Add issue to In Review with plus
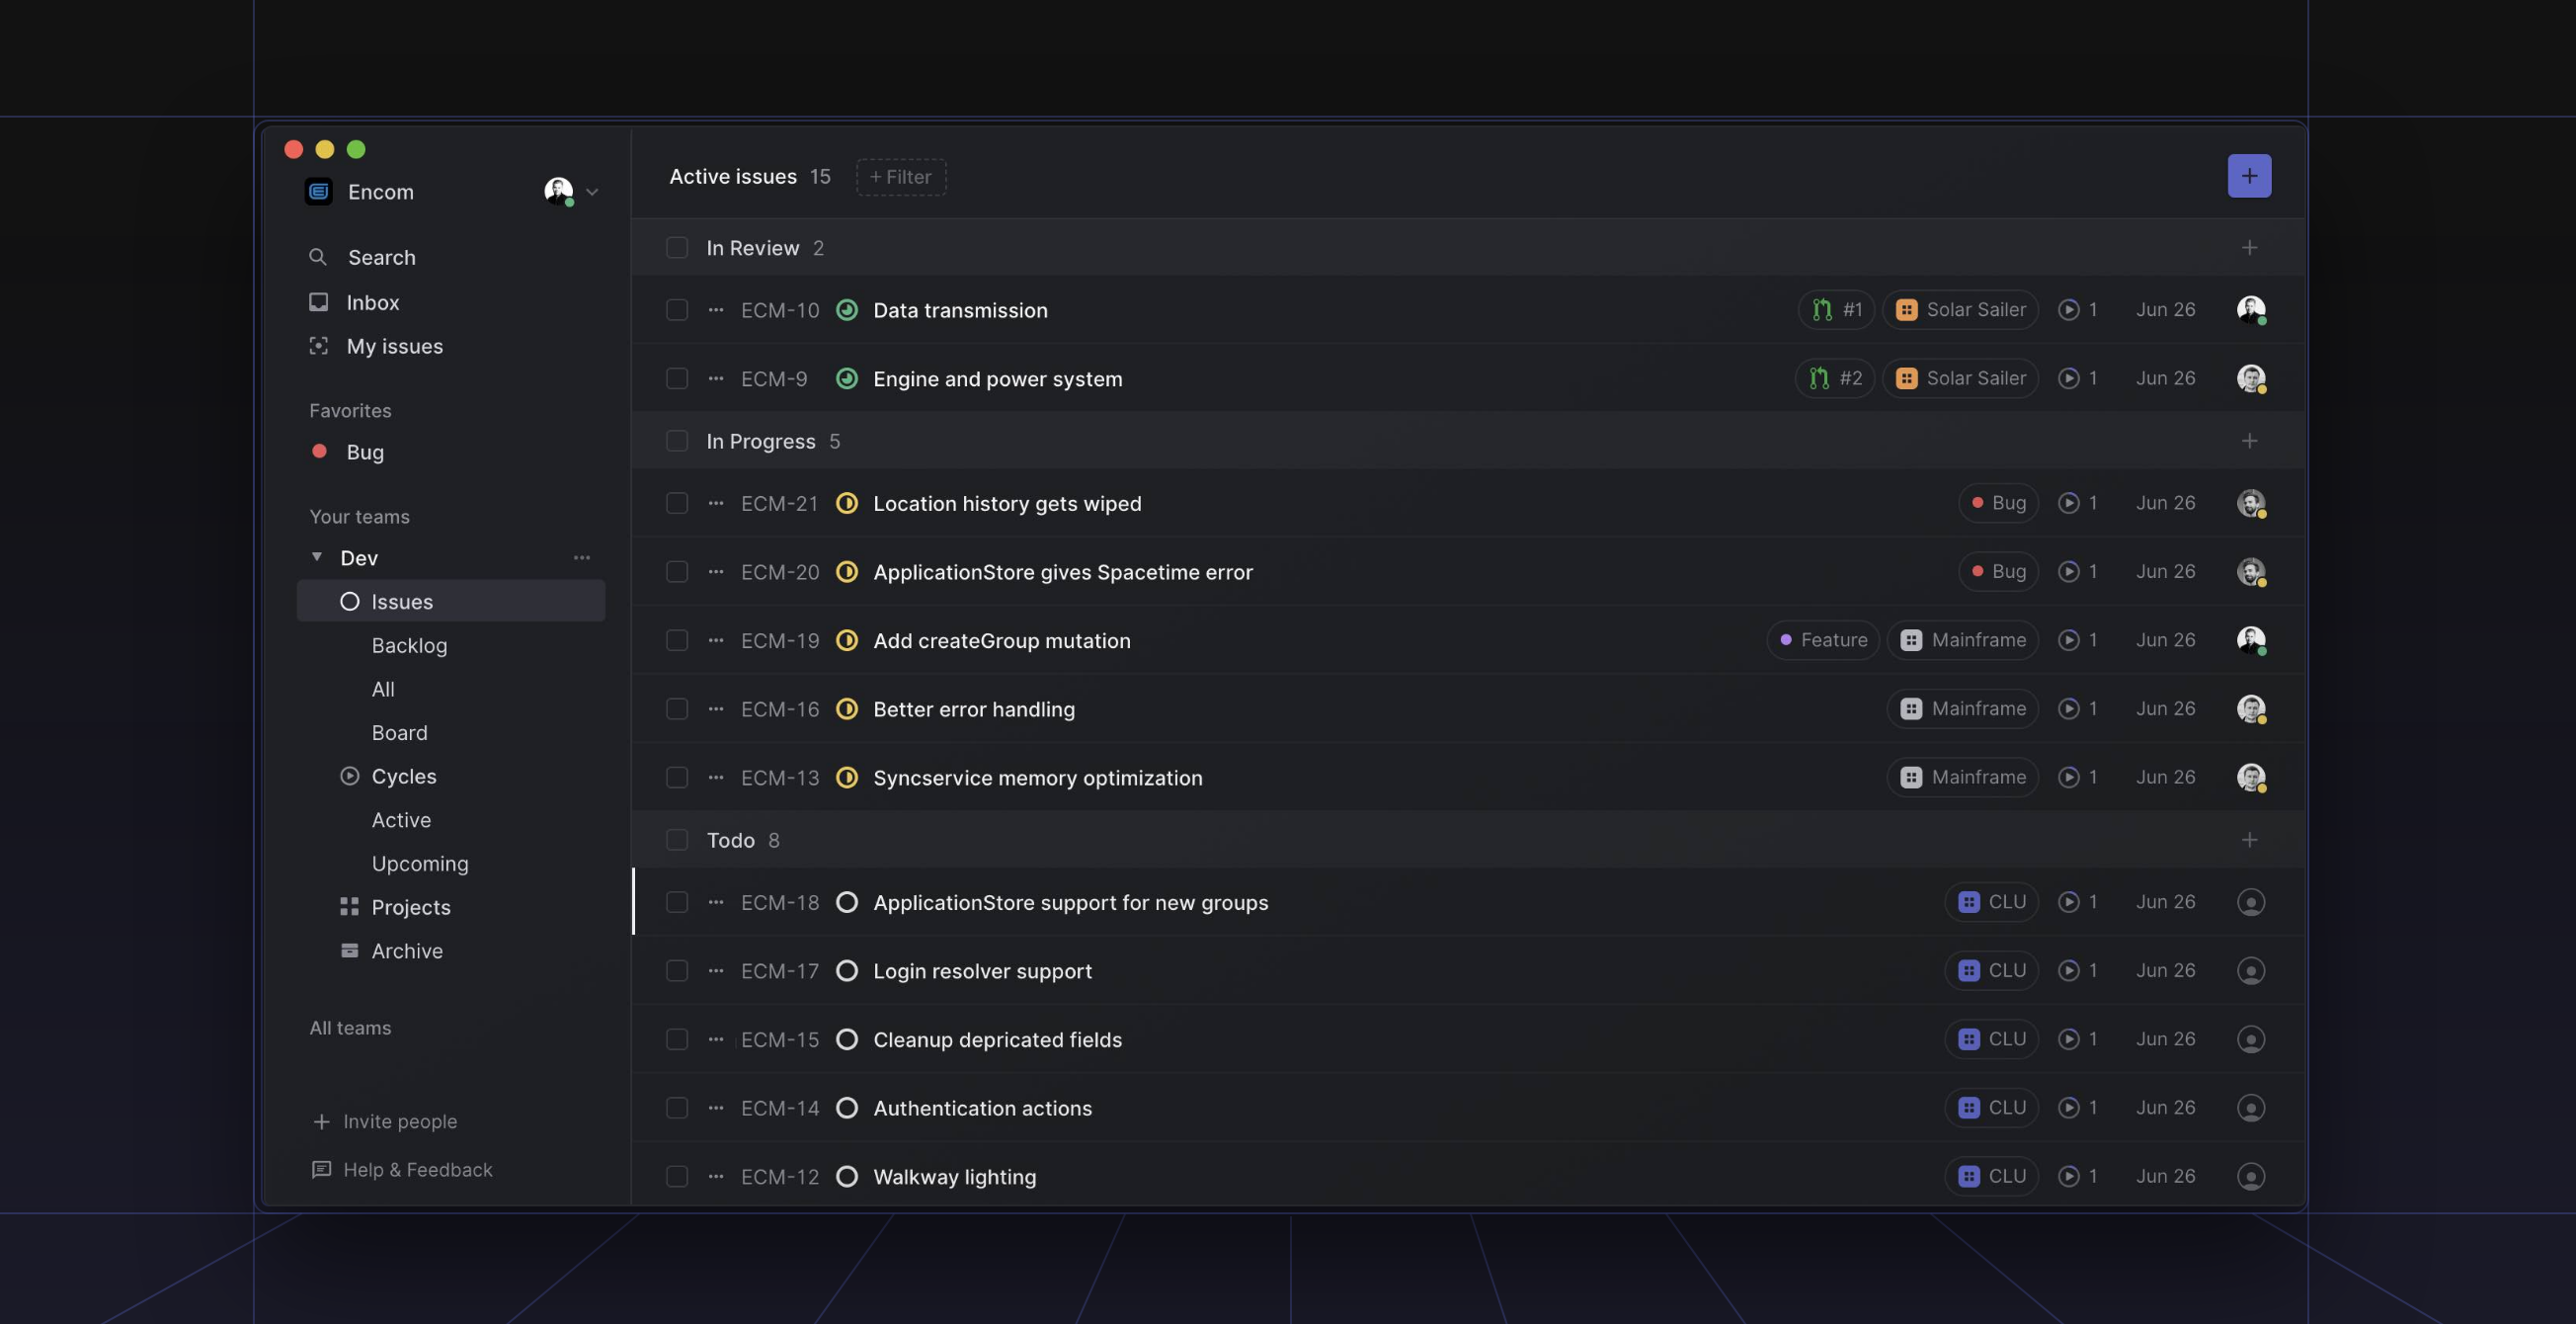The height and width of the screenshot is (1324, 2576). (x=2249, y=248)
